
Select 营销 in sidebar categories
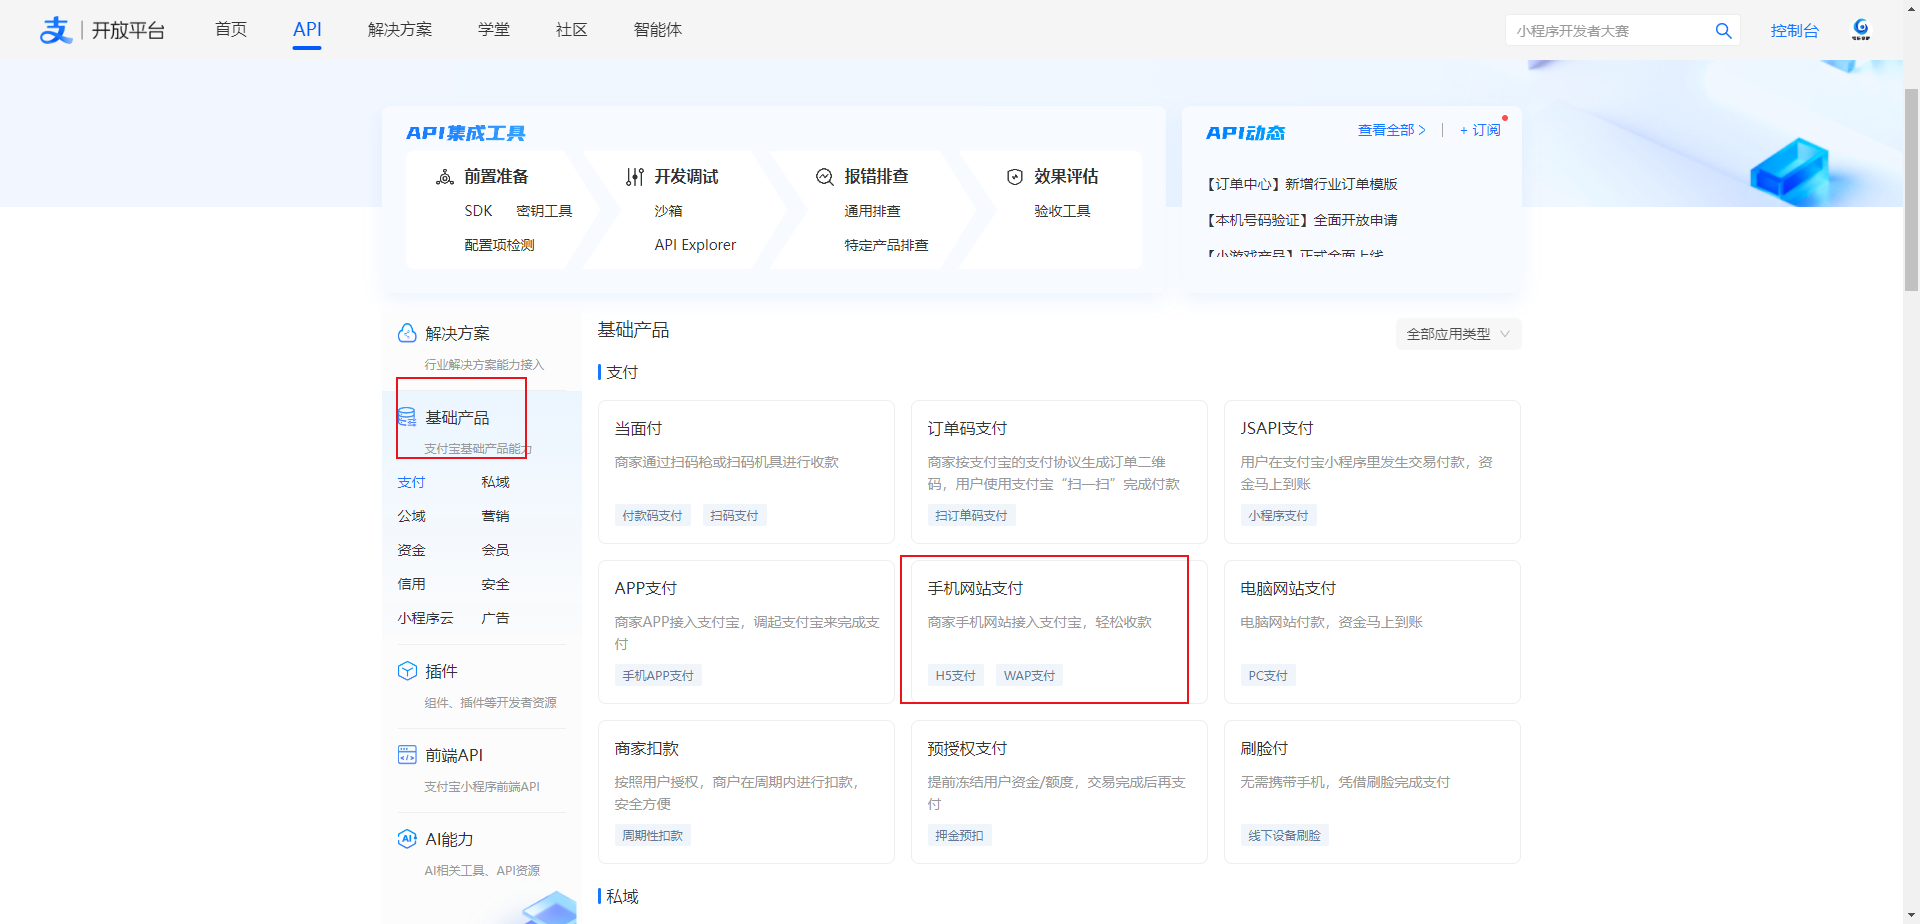[x=495, y=516]
